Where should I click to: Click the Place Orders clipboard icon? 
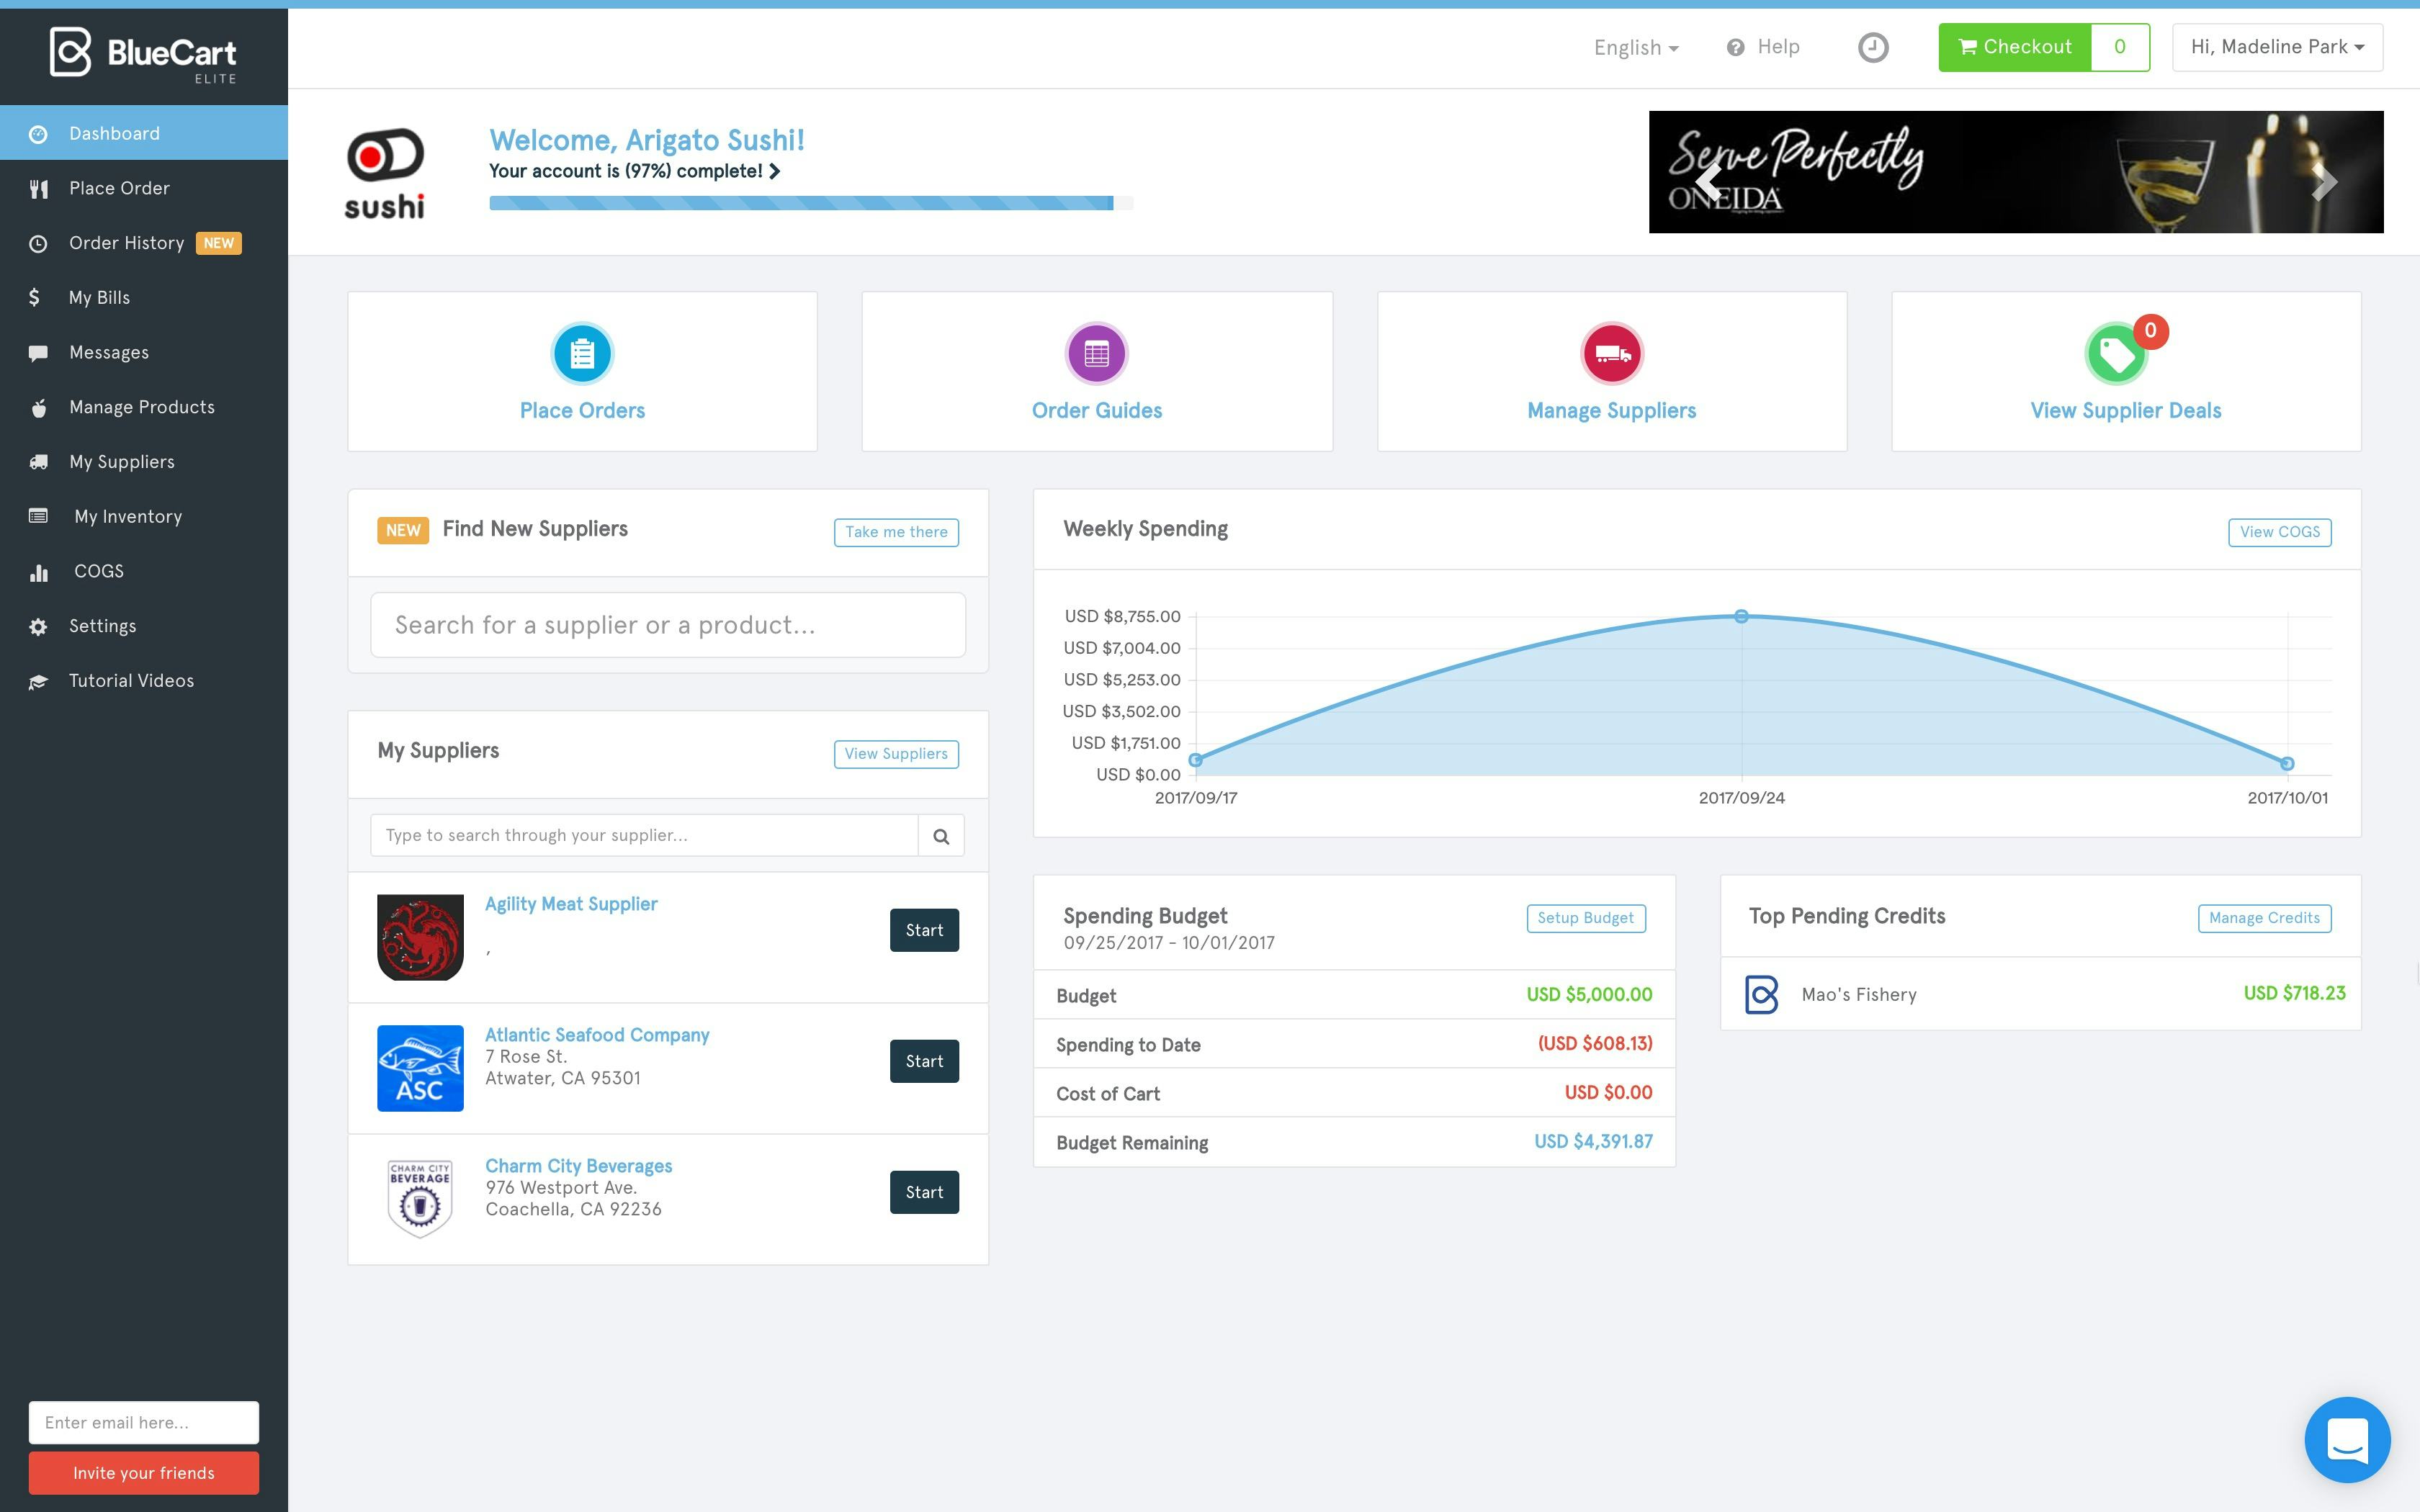pyautogui.click(x=582, y=354)
